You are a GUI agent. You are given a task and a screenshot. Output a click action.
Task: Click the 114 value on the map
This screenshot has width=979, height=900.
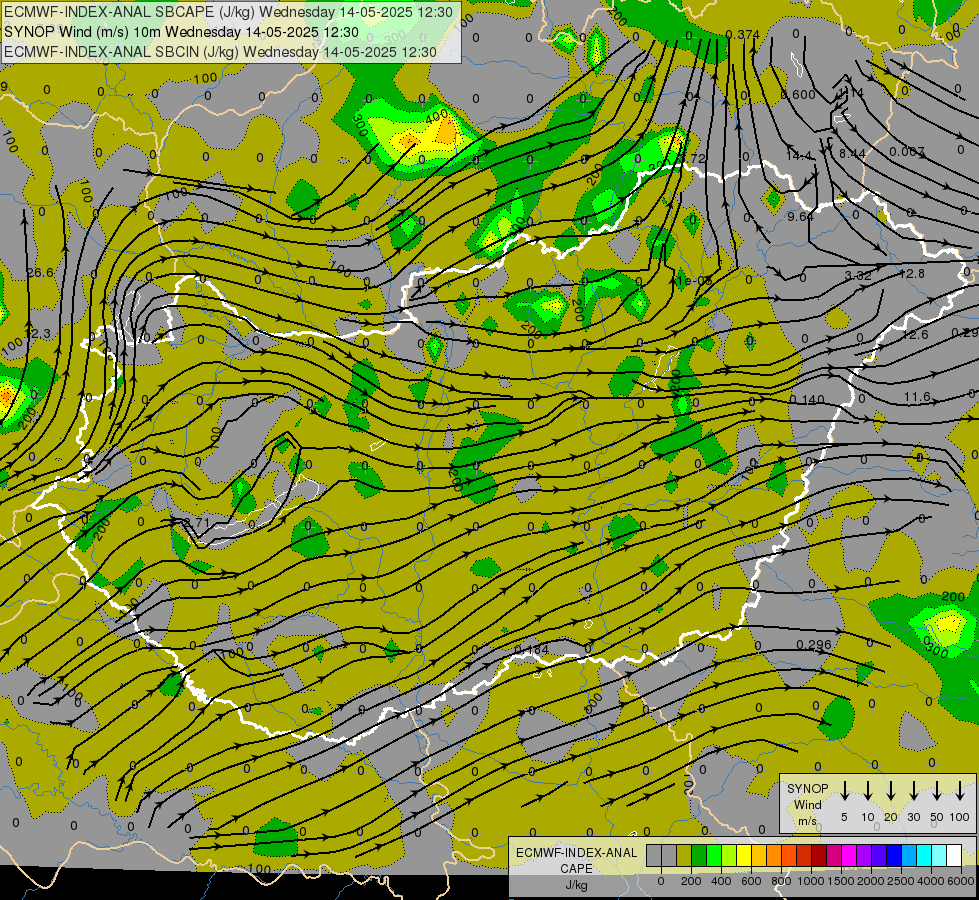point(851,92)
